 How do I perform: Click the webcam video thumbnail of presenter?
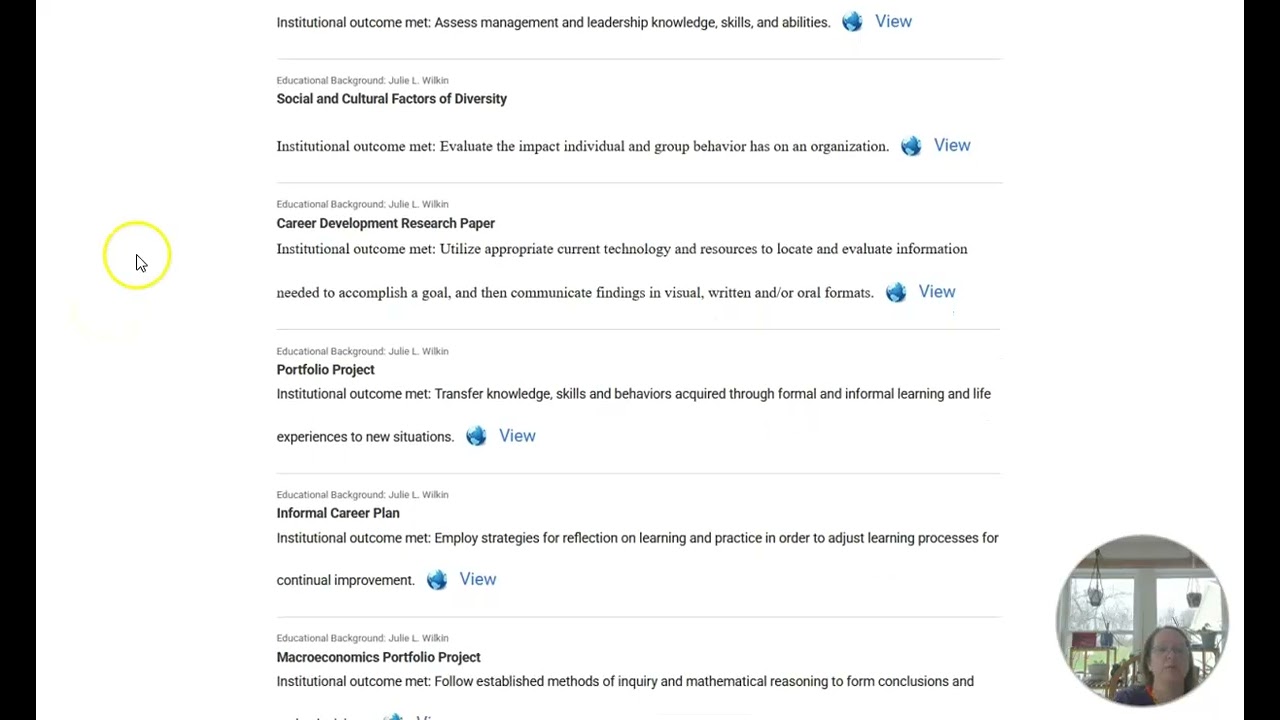point(1142,620)
